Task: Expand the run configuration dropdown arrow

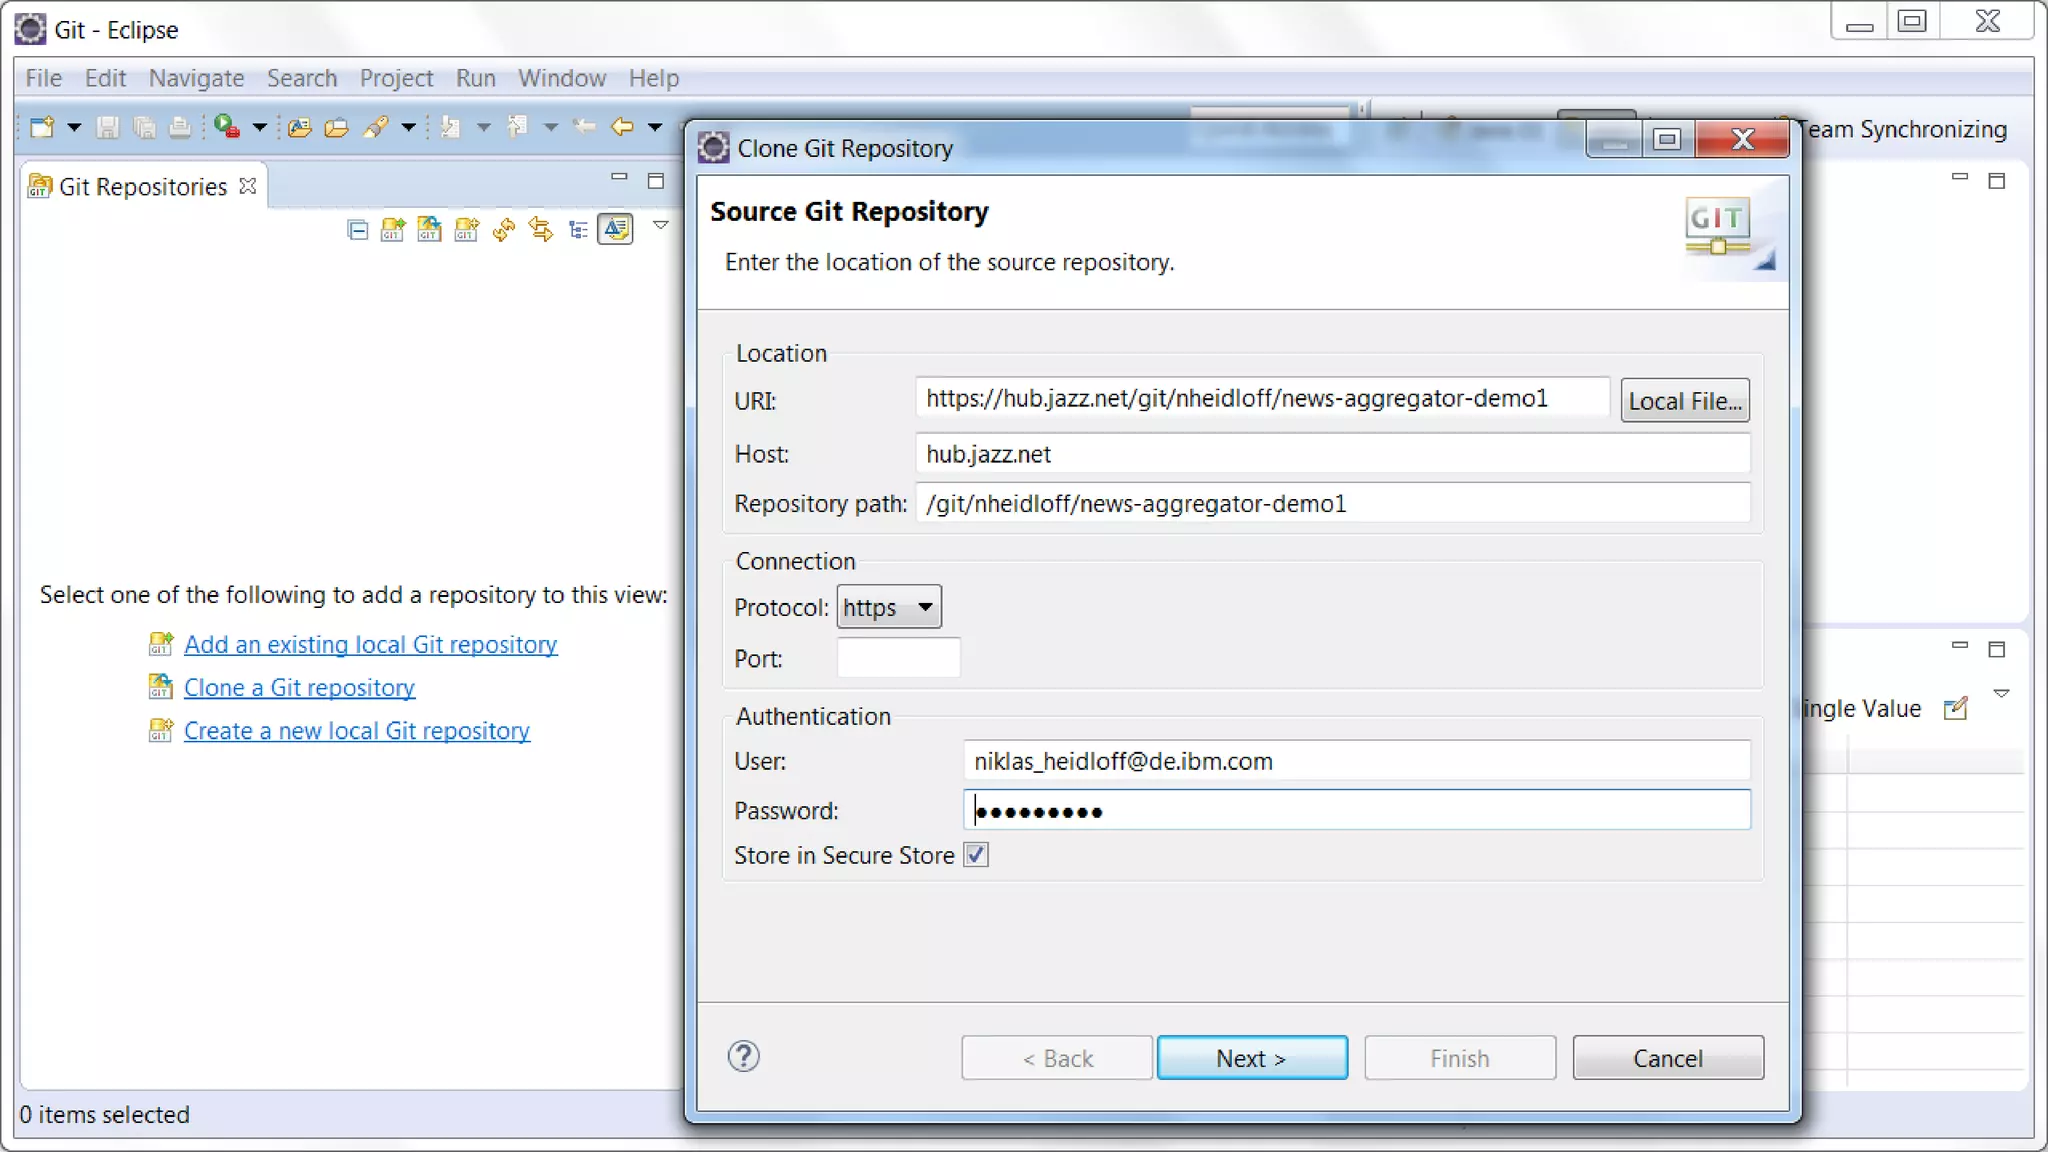Action: (x=259, y=127)
